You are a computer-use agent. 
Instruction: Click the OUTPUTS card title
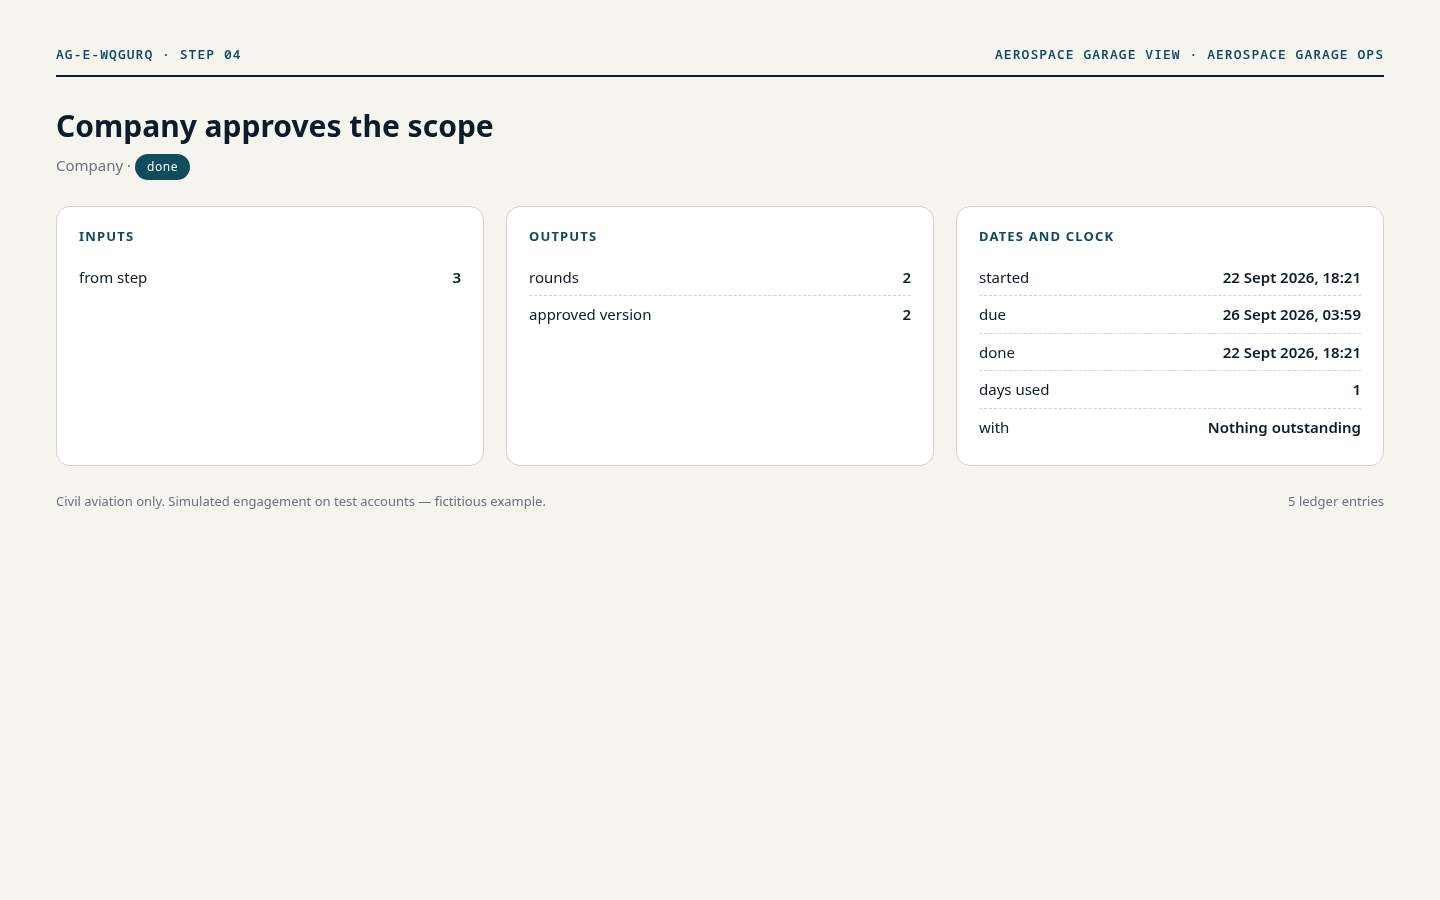pos(563,237)
